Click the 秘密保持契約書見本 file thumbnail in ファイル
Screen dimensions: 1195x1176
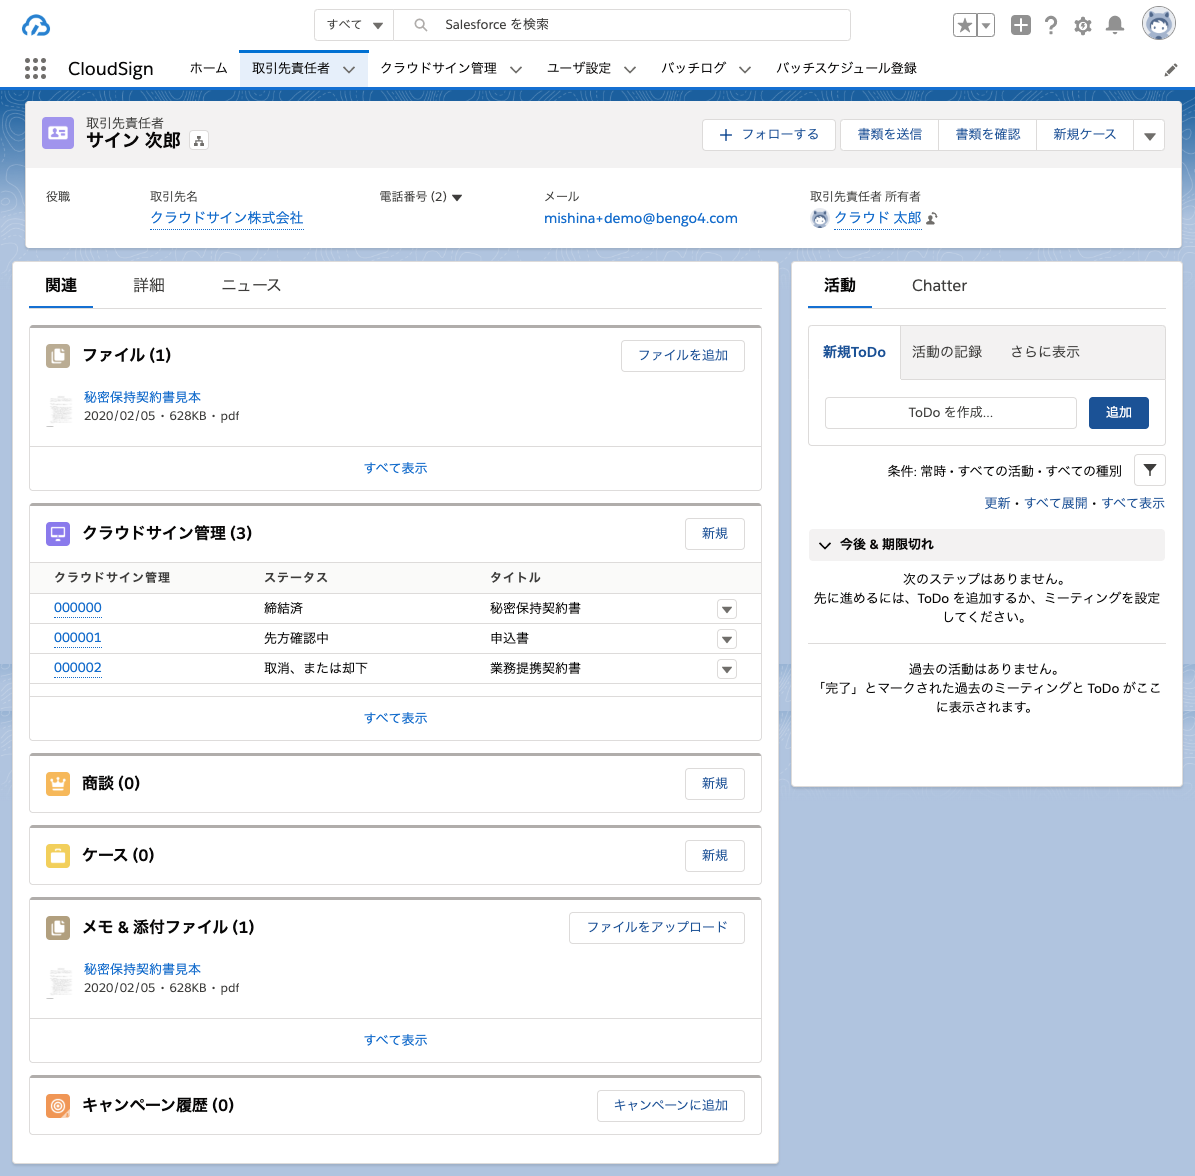pyautogui.click(x=60, y=408)
